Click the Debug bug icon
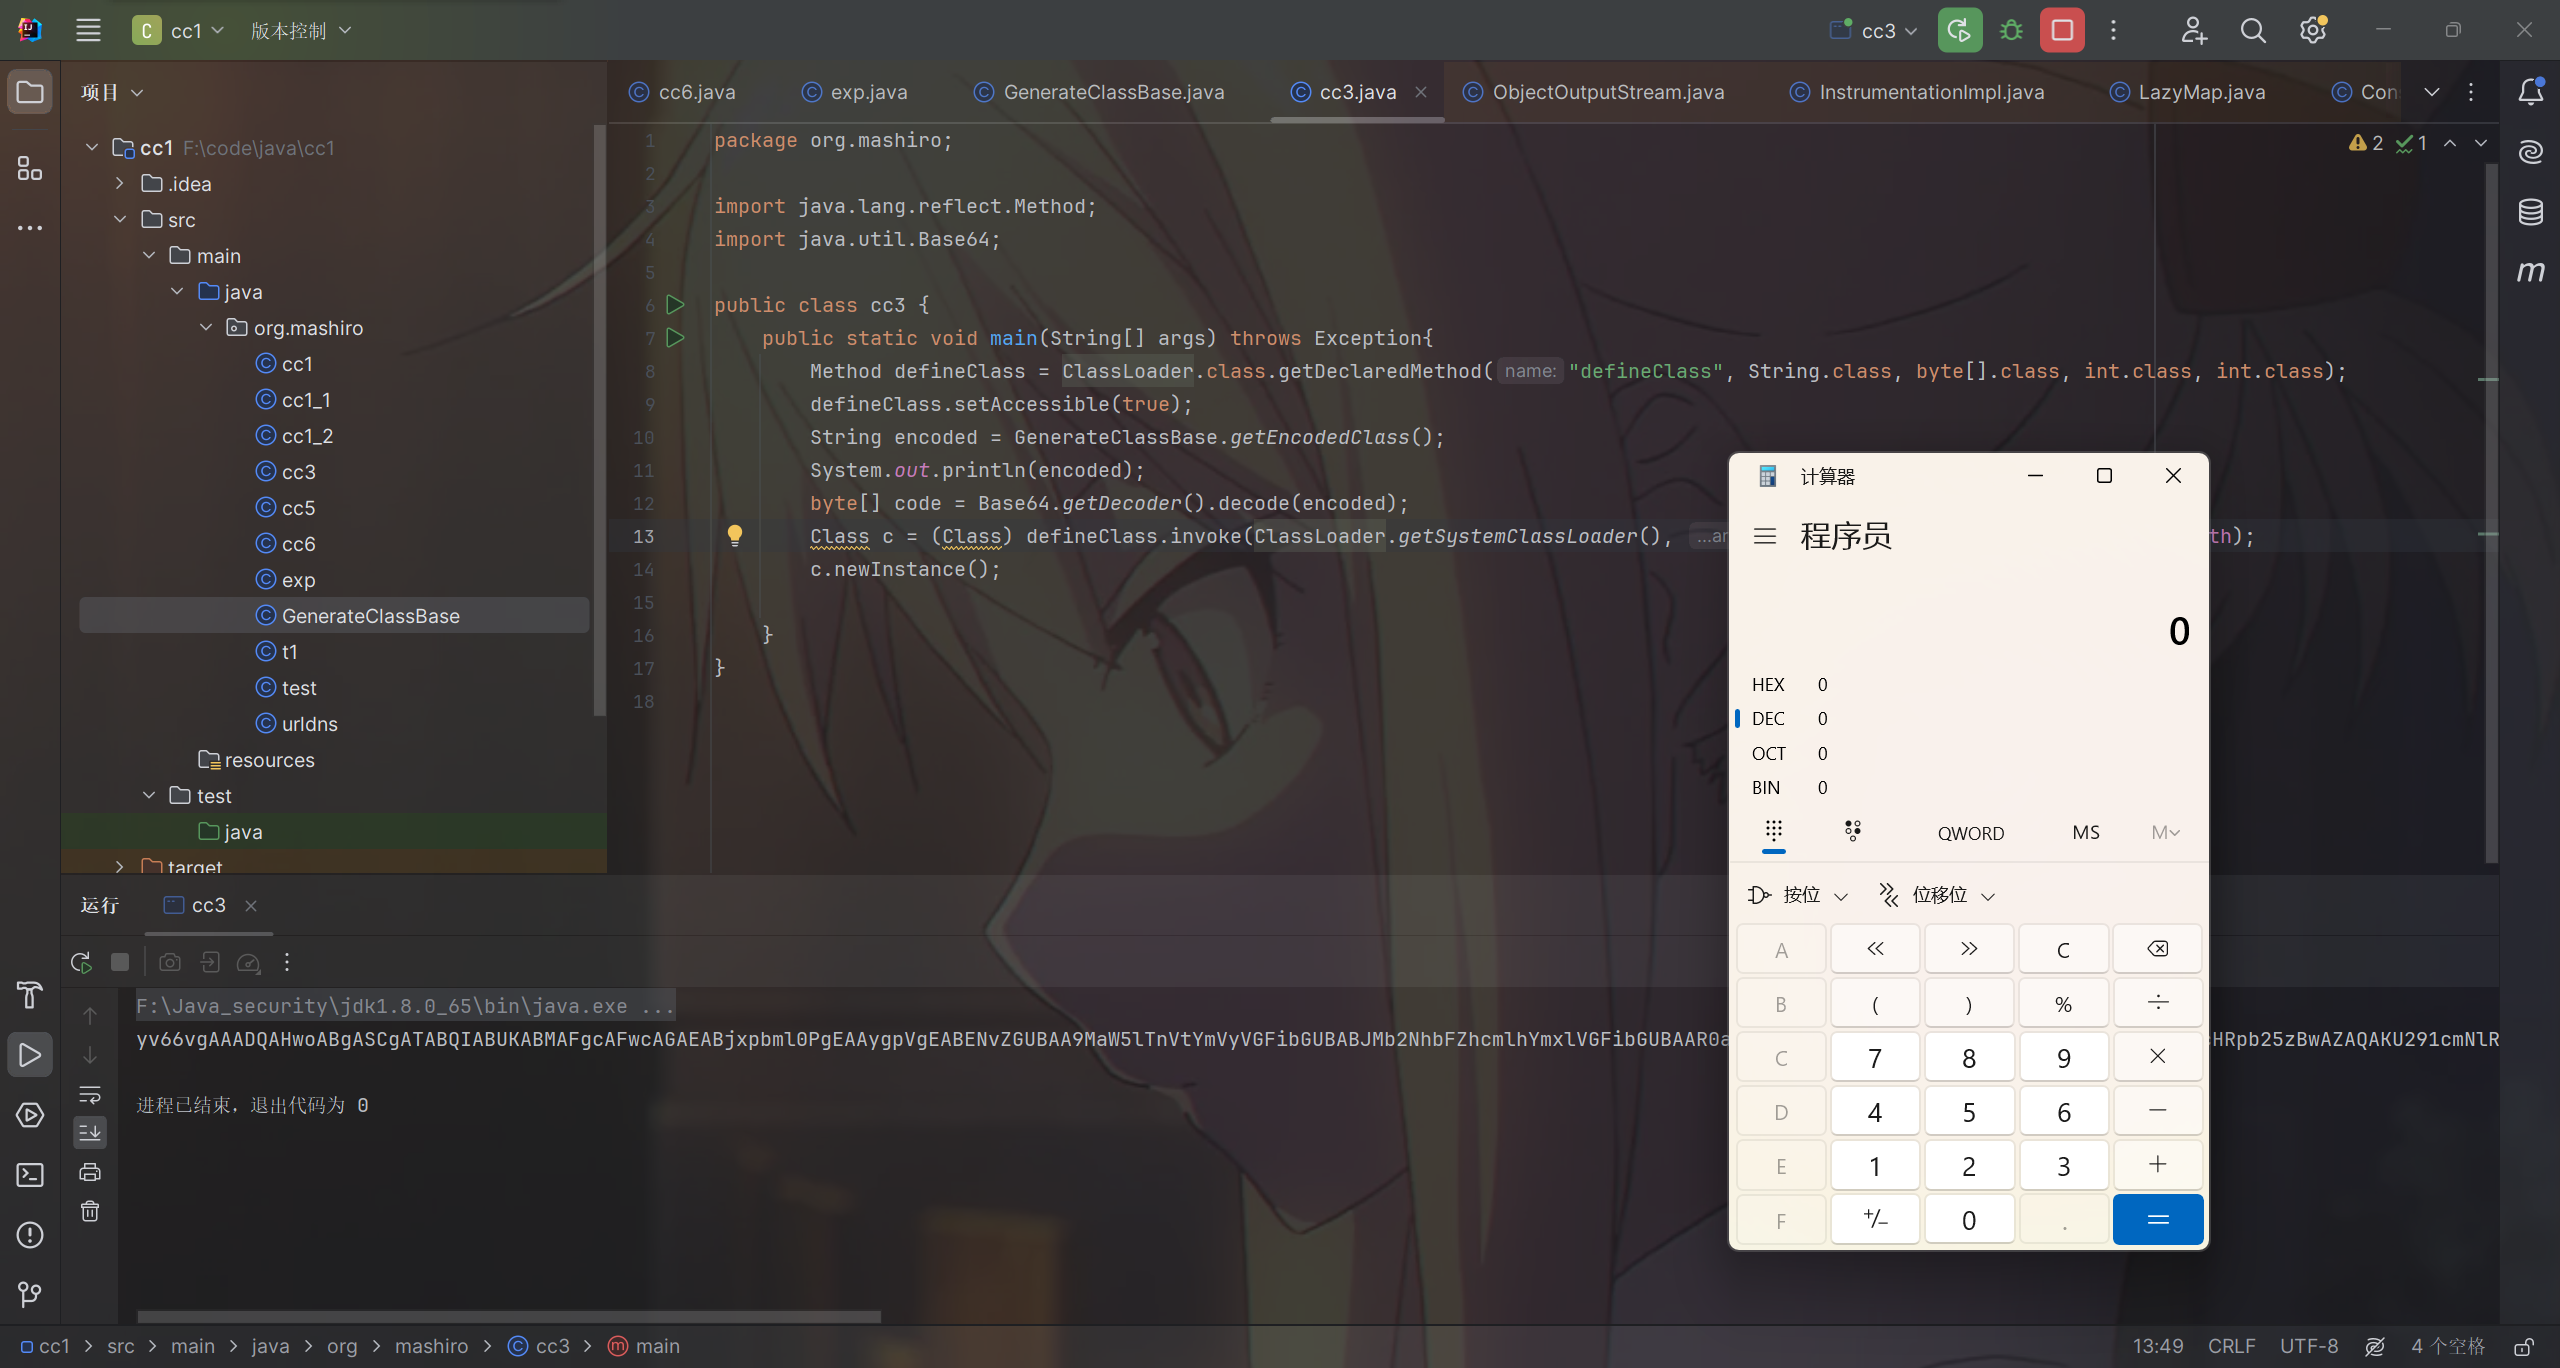 tap(2011, 31)
